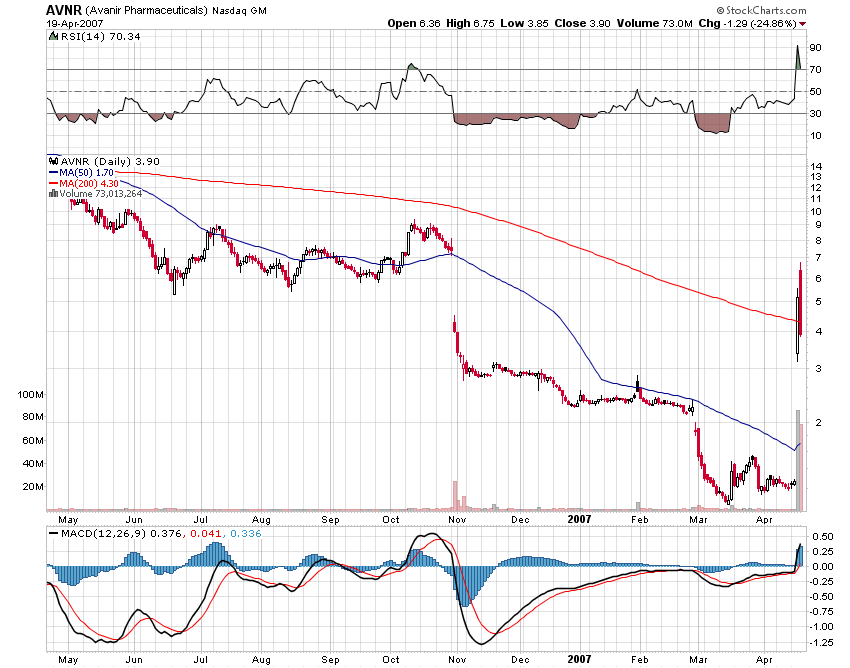Viewport: 850px width, 668px height.
Task: Click the 12 mark on price axis
Action: [x=815, y=188]
